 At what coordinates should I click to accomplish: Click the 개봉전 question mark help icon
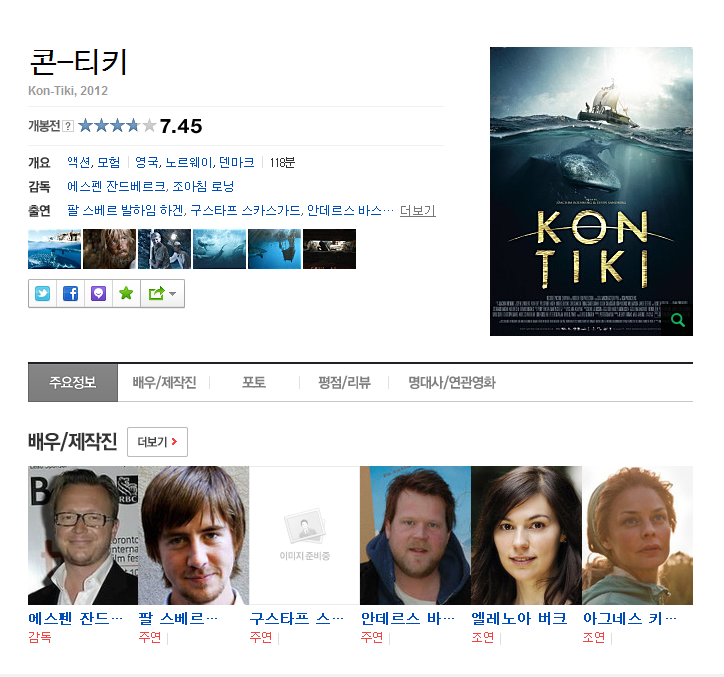(68, 126)
